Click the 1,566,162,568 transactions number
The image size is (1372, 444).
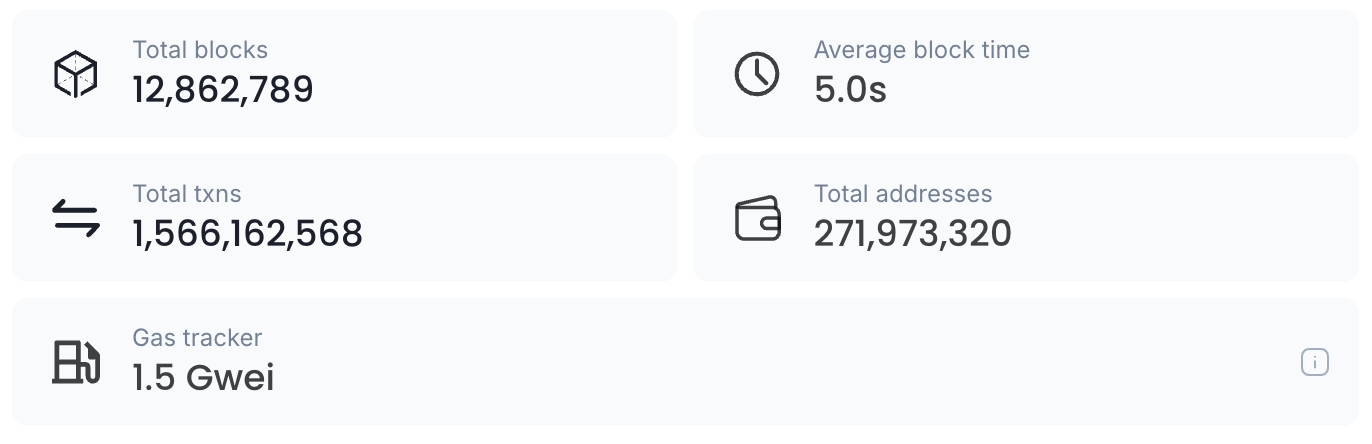coord(247,234)
